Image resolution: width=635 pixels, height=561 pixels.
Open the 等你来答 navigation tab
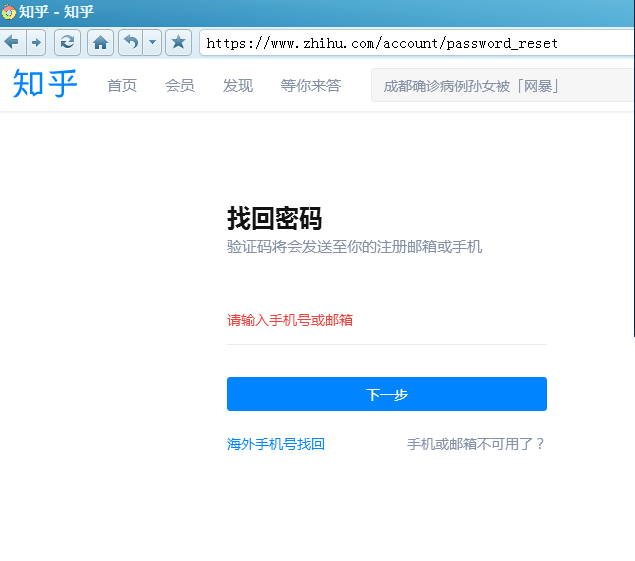tap(311, 85)
